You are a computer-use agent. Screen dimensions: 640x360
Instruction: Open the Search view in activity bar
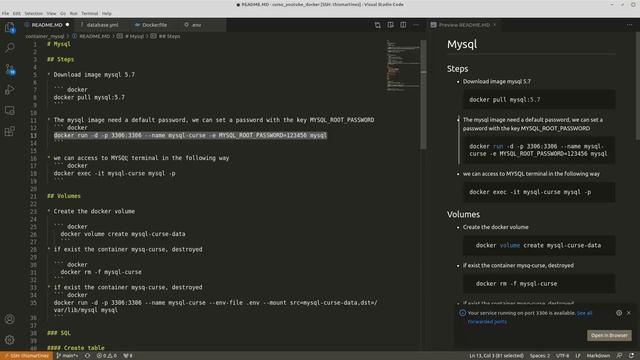pos(10,48)
